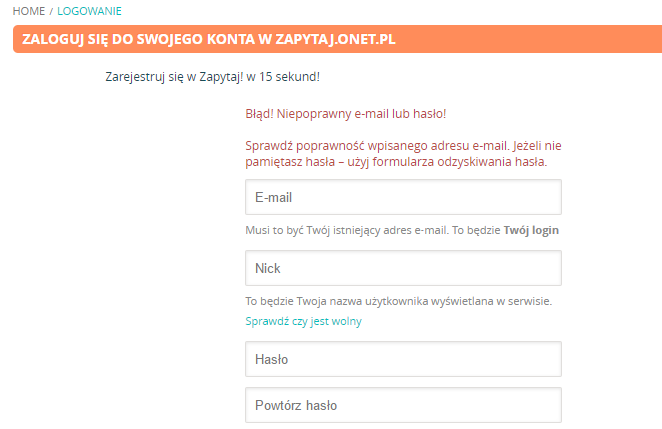Focus the Hasło password field
The width and height of the screenshot is (662, 429).
click(x=403, y=358)
